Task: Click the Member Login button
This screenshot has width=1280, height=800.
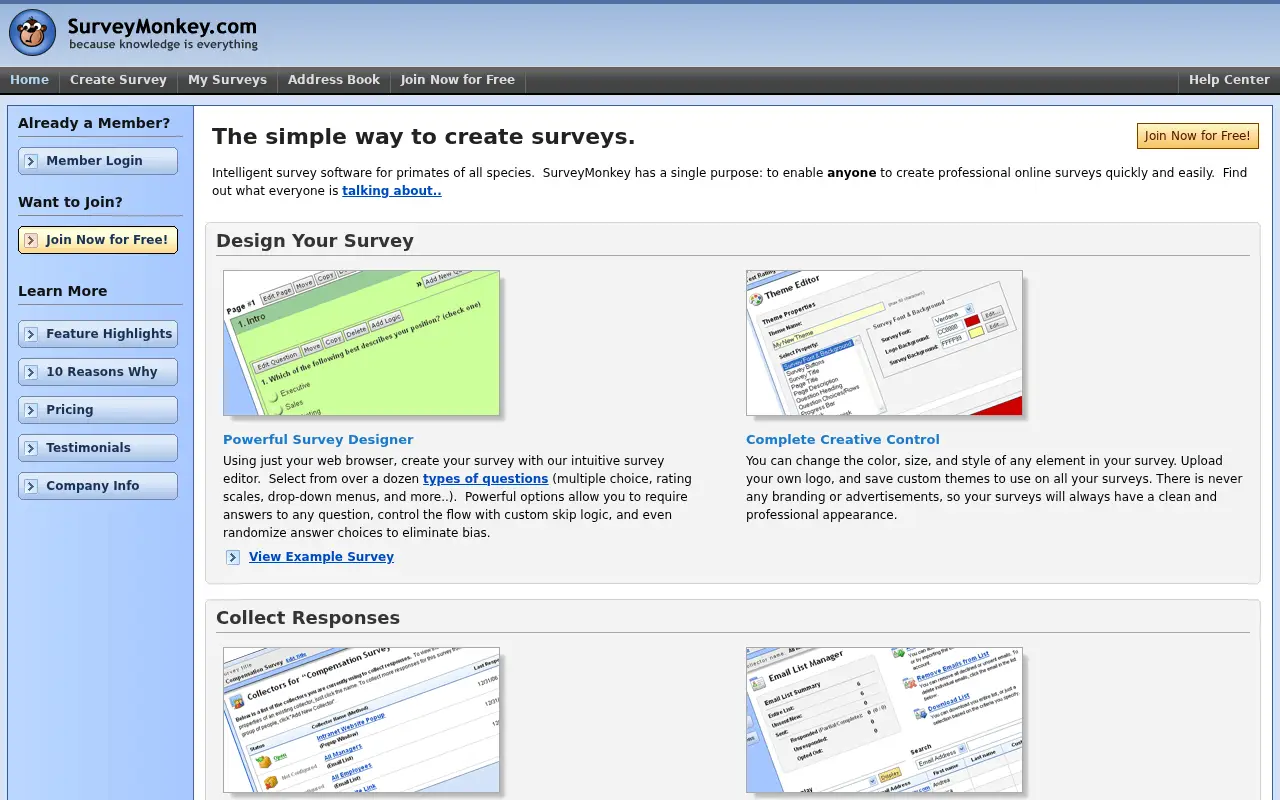Action: tap(98, 161)
